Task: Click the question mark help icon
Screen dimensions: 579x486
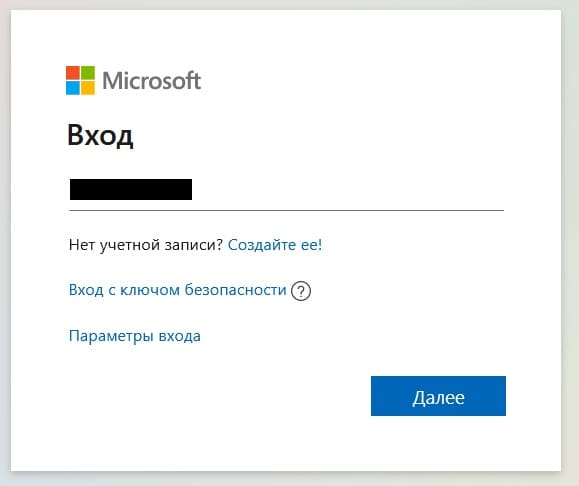Action: [x=301, y=291]
